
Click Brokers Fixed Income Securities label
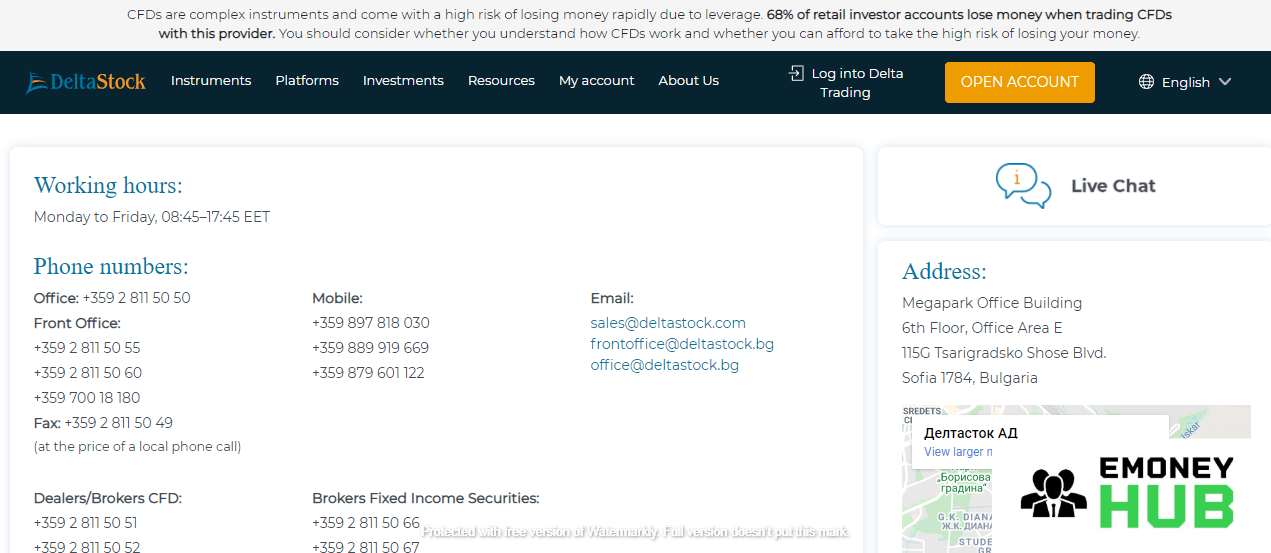[426, 498]
